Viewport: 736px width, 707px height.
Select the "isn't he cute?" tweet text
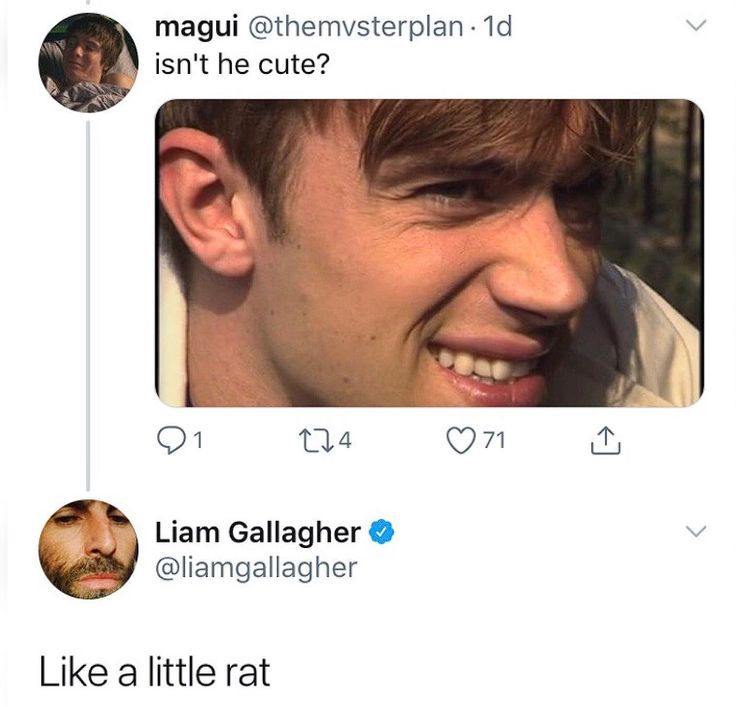[x=242, y=65]
